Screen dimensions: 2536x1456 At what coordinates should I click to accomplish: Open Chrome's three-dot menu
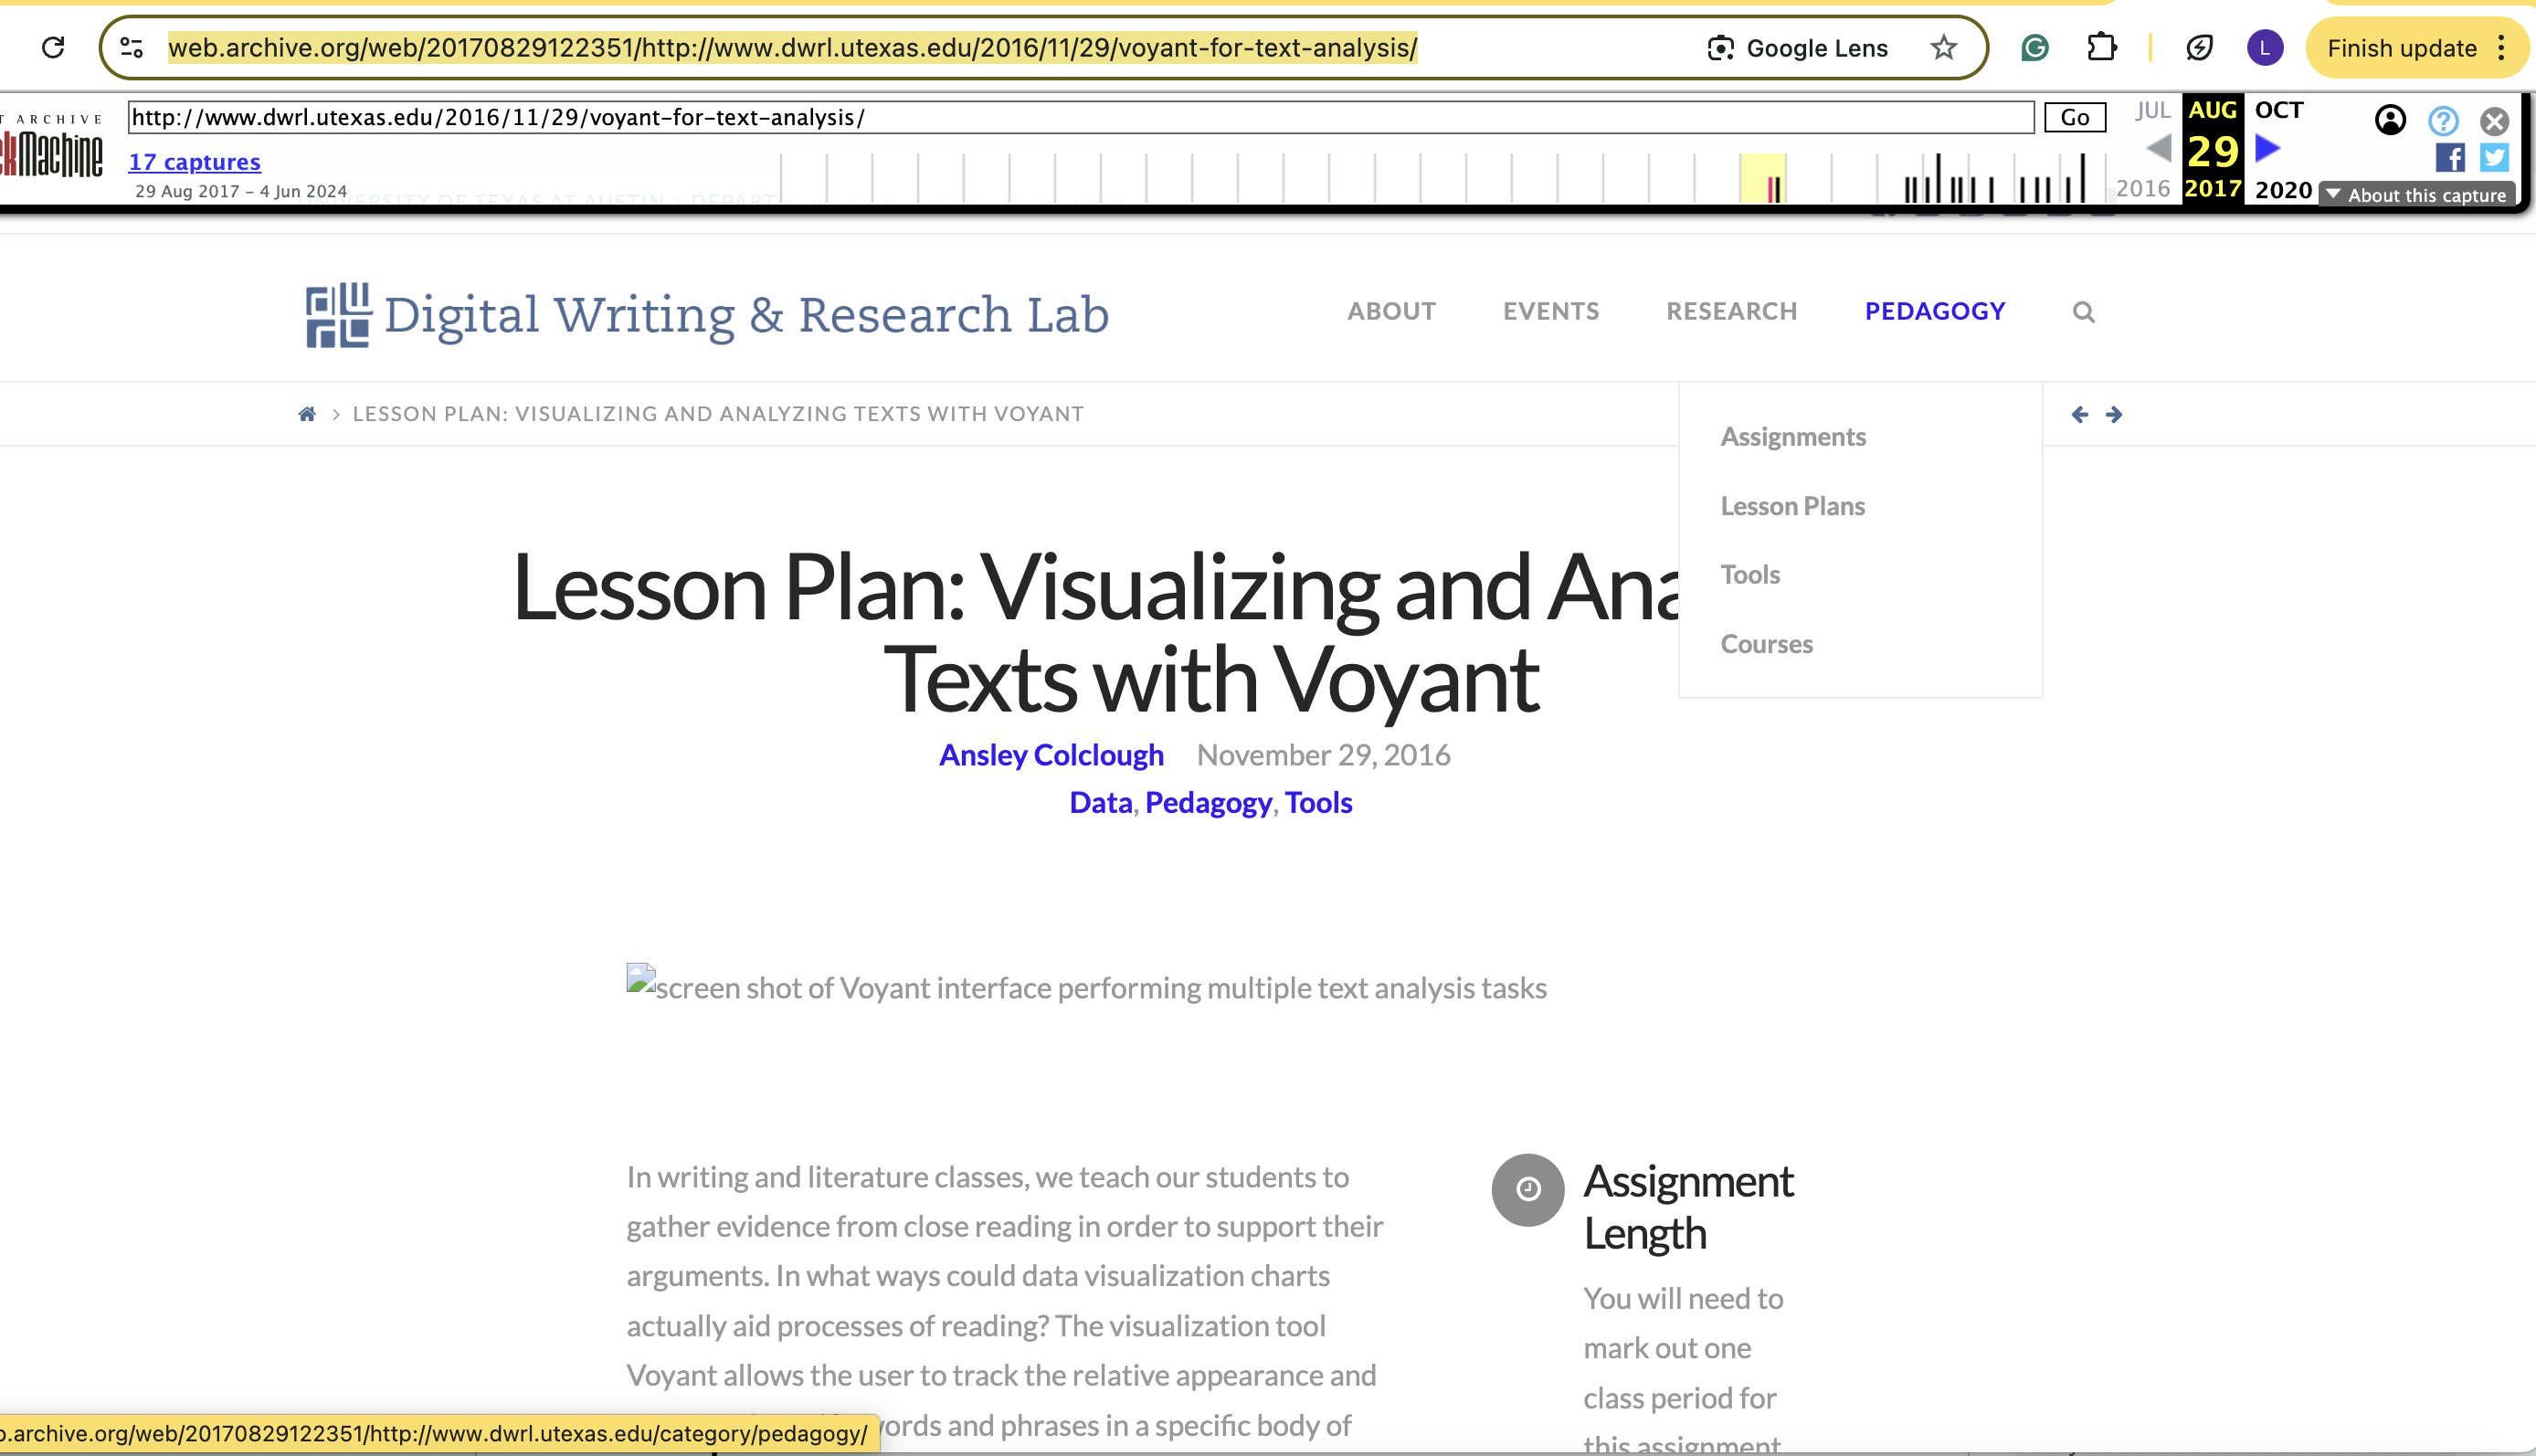tap(2500, 47)
